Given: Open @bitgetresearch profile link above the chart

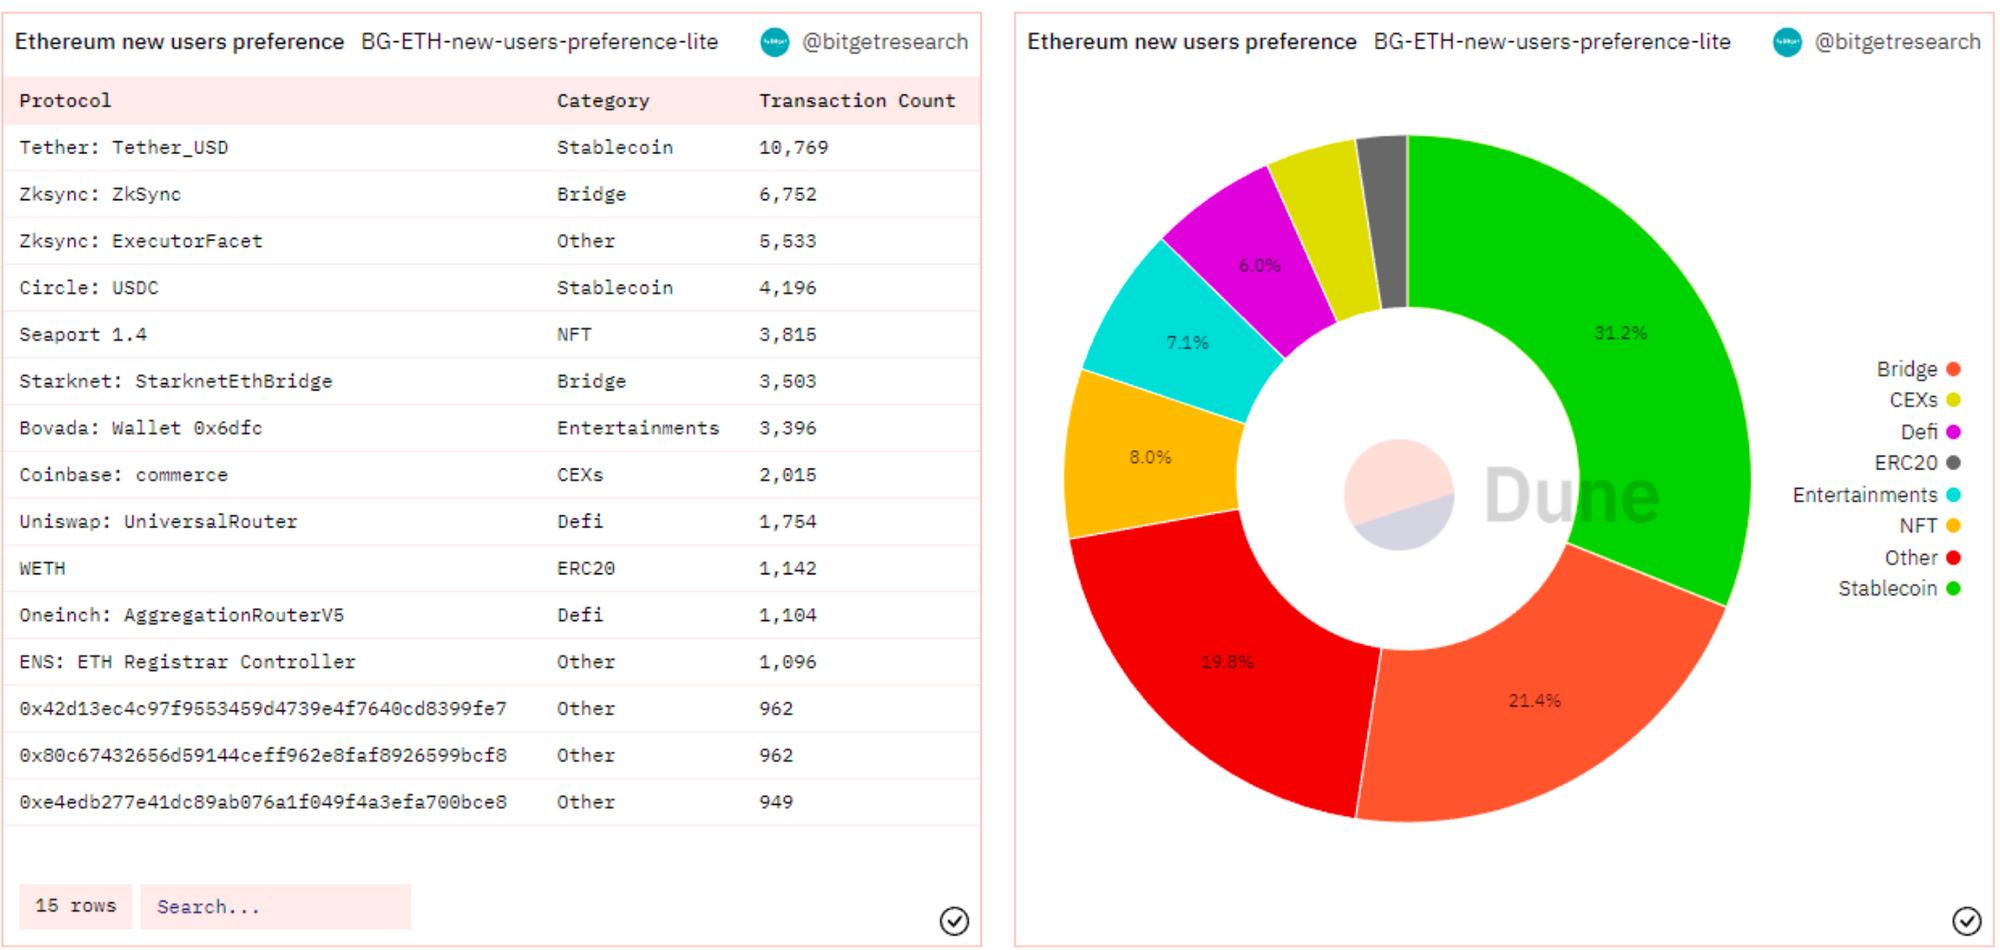Looking at the screenshot, I should [x=1897, y=42].
